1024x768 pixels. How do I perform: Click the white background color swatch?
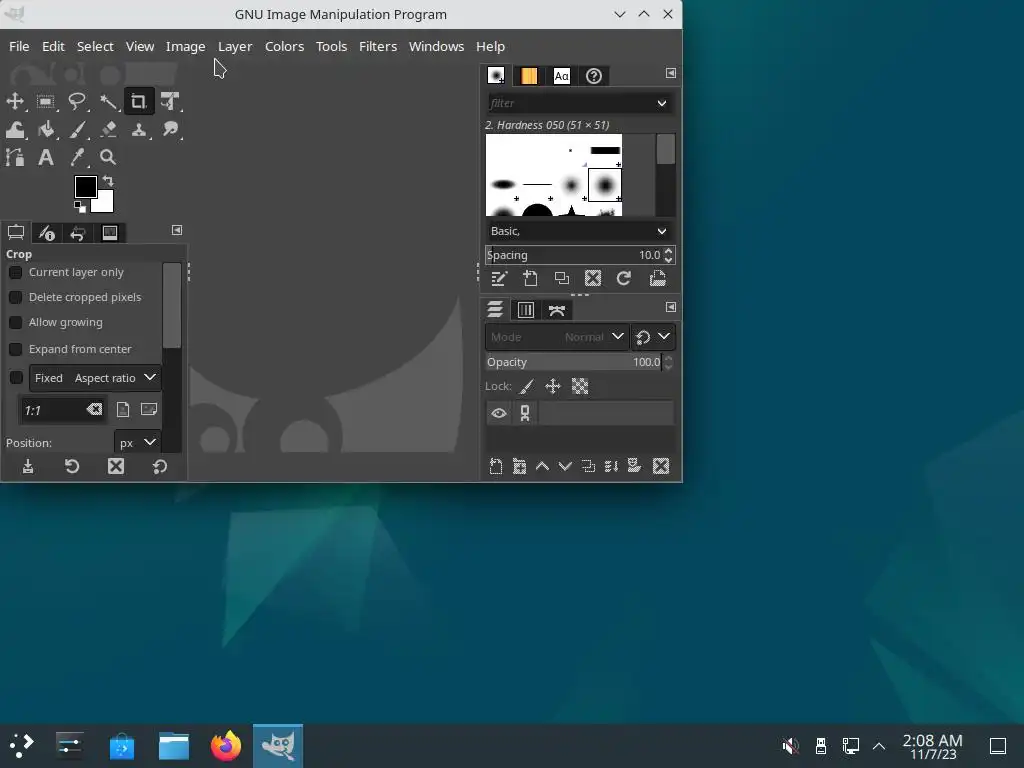point(104,203)
